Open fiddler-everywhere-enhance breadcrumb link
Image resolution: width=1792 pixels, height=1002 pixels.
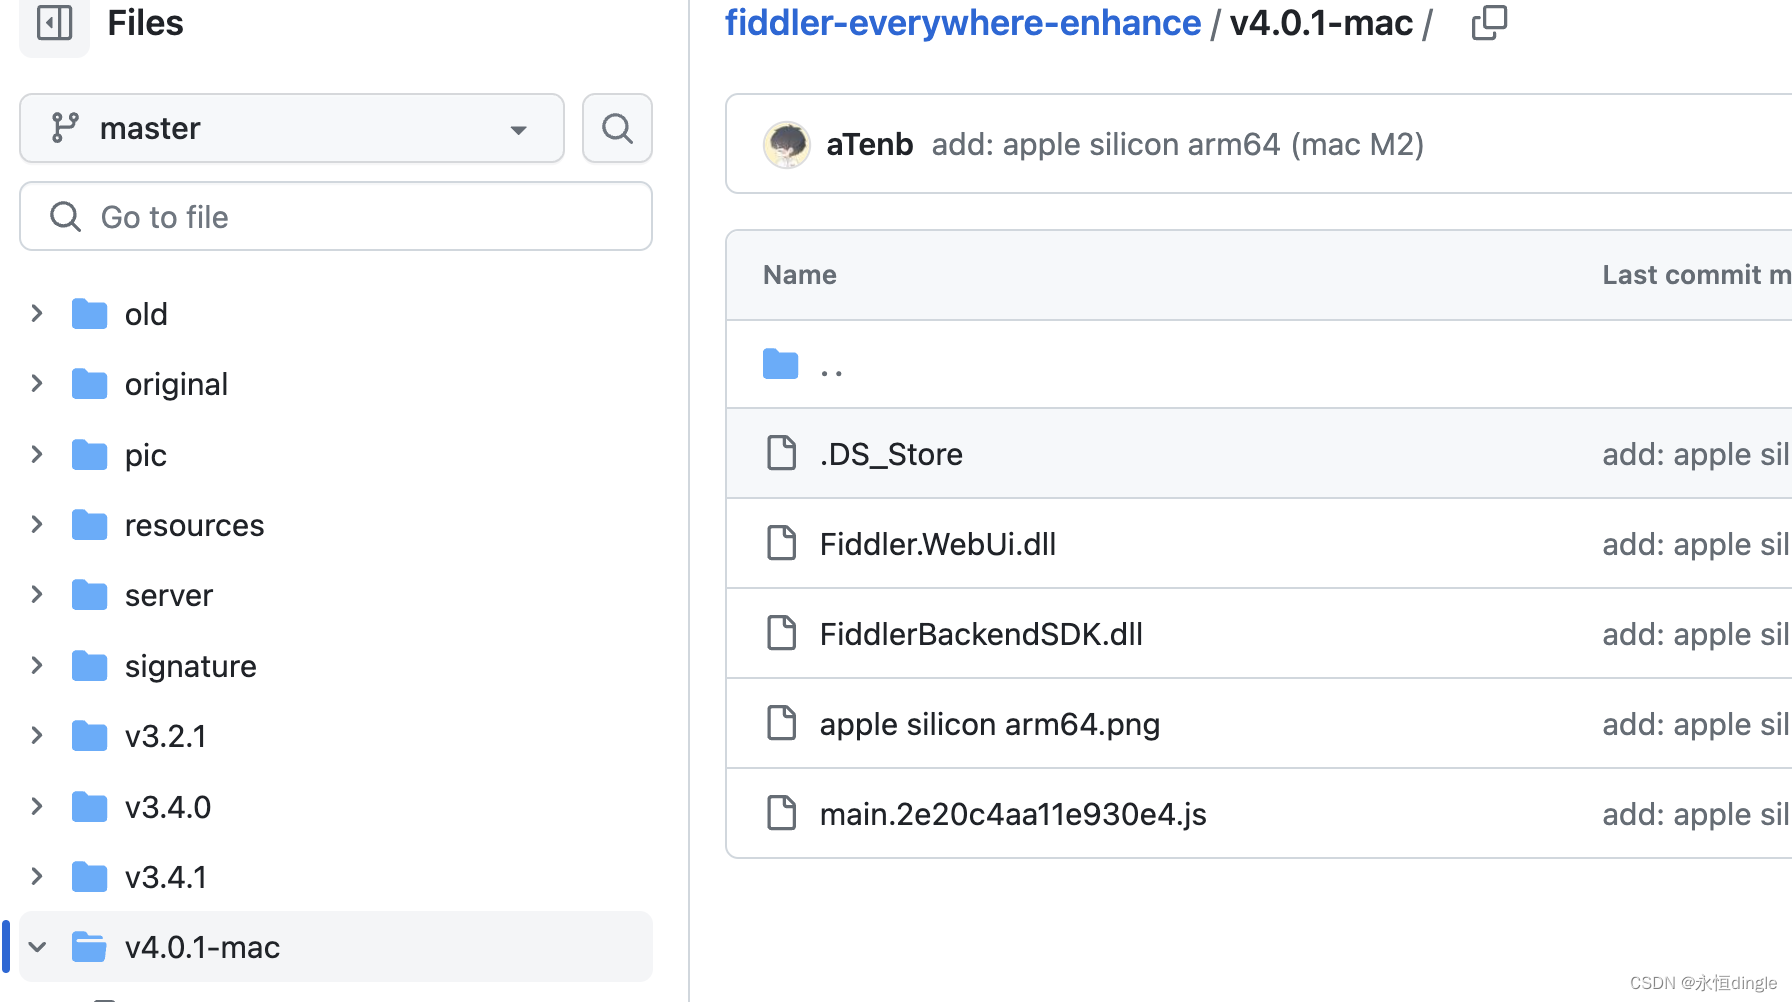(963, 23)
